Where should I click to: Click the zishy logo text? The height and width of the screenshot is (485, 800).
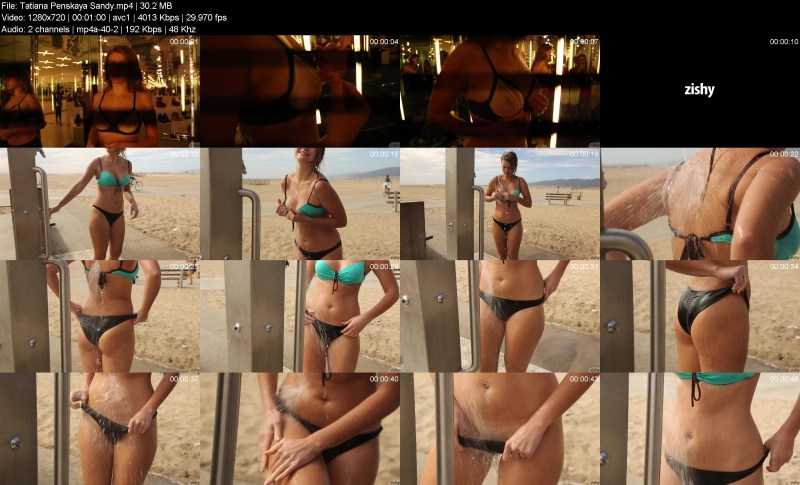click(699, 90)
